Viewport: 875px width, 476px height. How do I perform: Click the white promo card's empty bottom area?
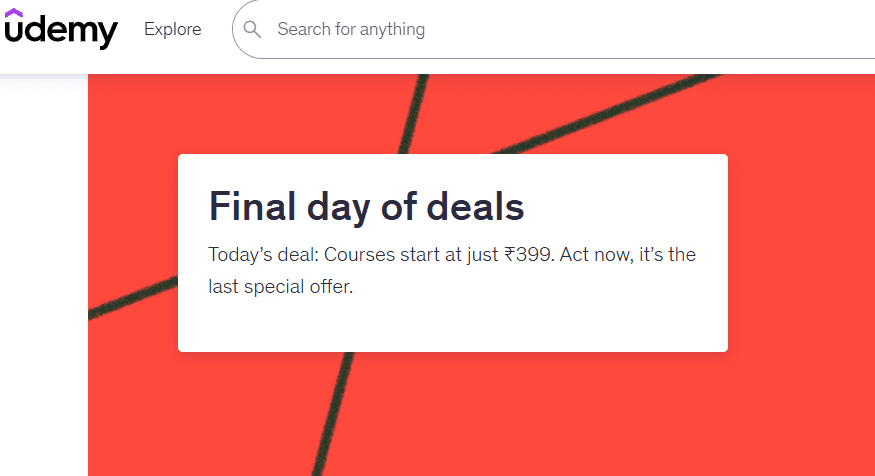(452, 326)
